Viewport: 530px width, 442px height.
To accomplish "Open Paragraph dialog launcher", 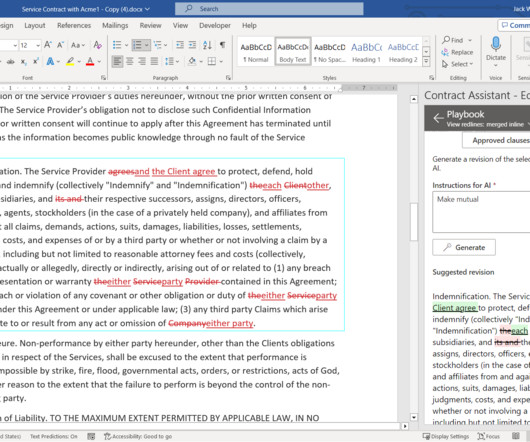I will click(228, 78).
